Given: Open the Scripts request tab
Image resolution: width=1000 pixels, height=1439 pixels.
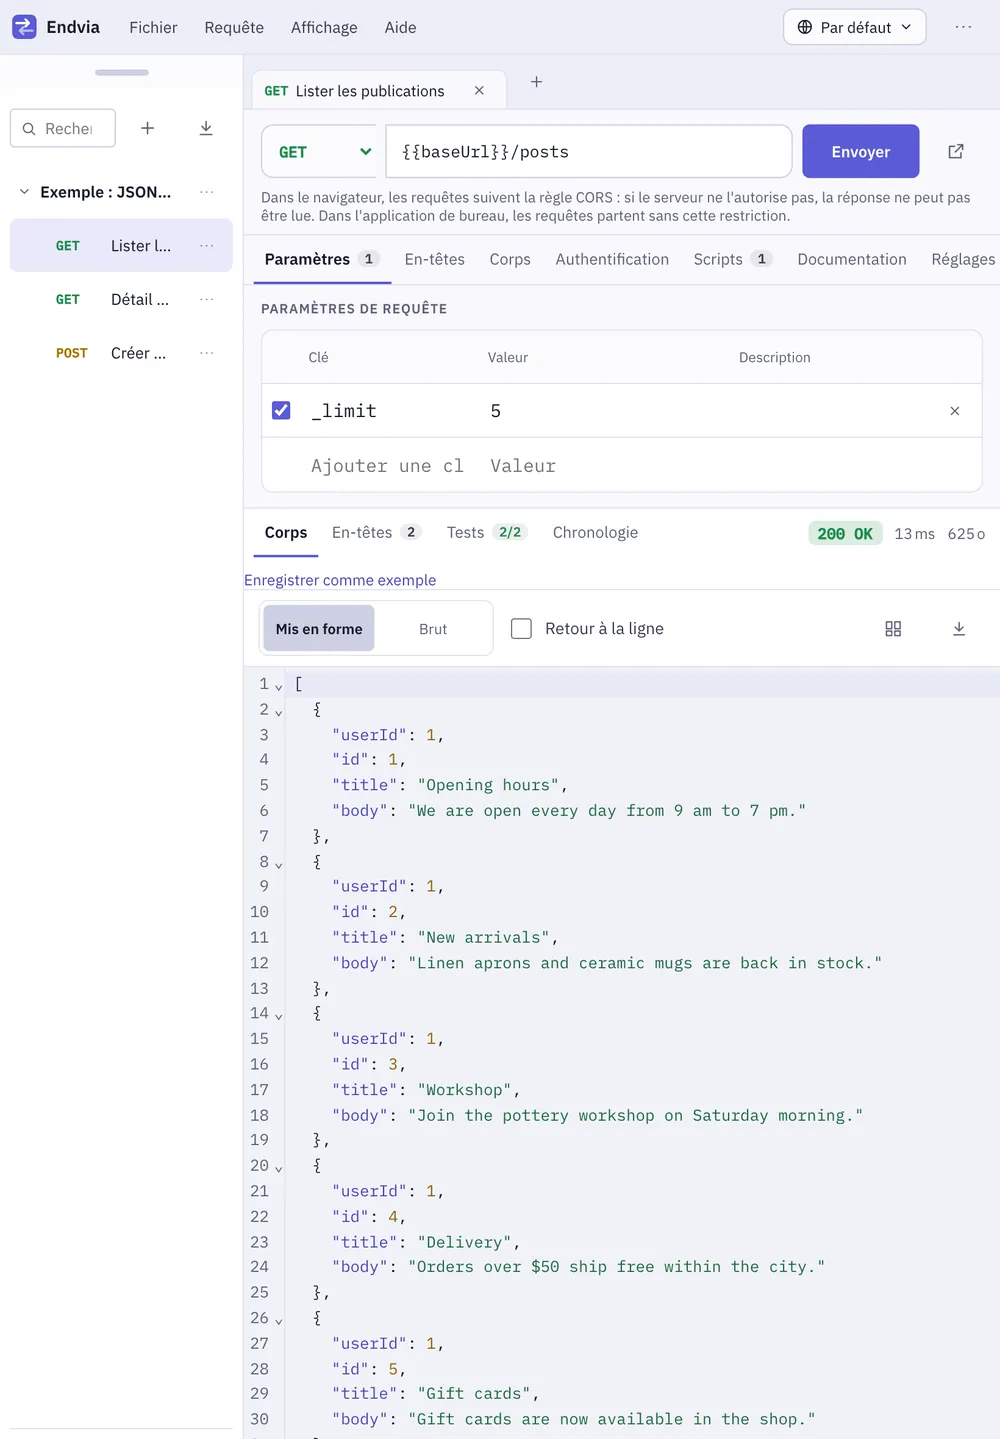Looking at the screenshot, I should click(733, 259).
